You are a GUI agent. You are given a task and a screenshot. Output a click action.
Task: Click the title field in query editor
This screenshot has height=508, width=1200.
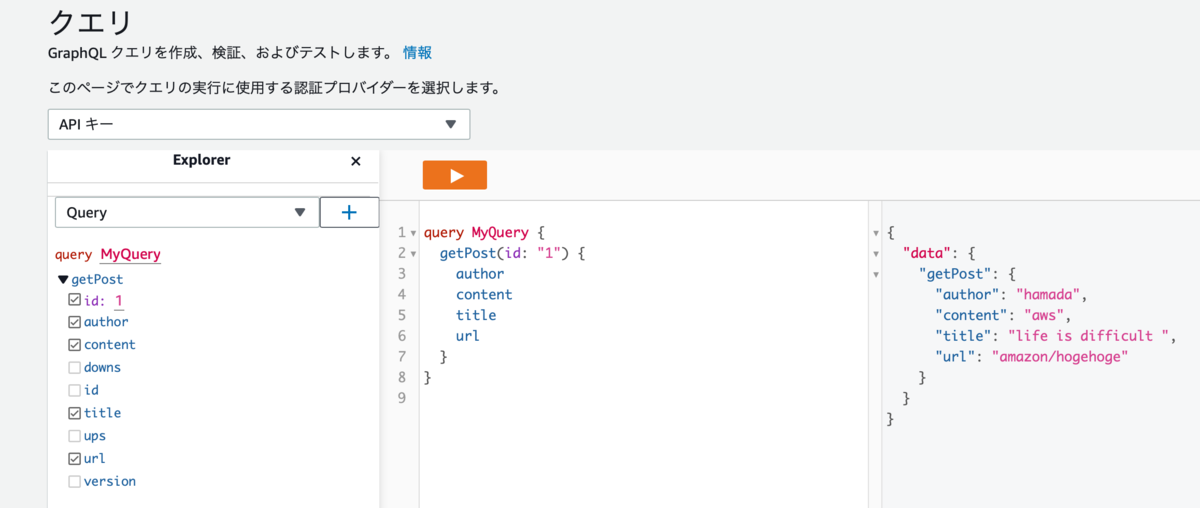pos(476,315)
